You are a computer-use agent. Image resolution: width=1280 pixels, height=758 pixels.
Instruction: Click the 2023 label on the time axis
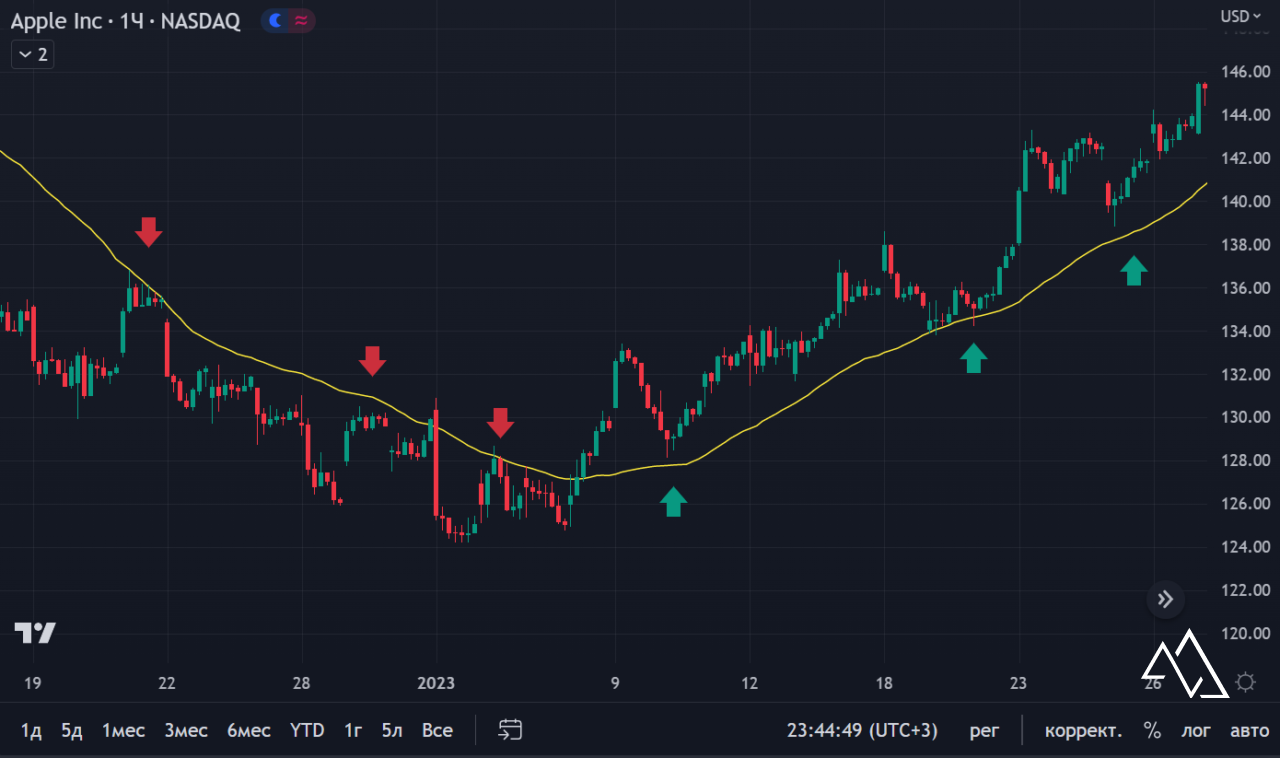click(x=436, y=684)
